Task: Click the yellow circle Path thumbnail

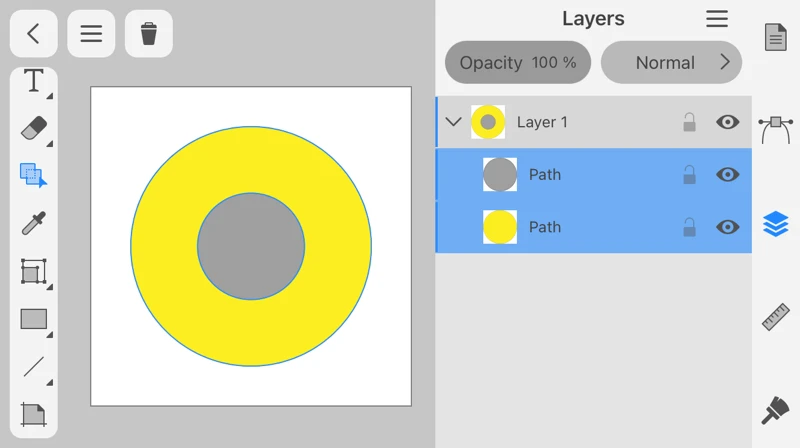Action: [500, 227]
